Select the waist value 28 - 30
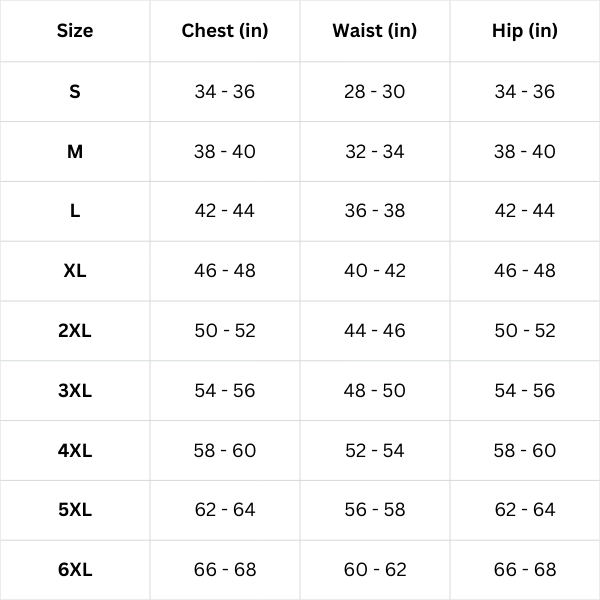The height and width of the screenshot is (600, 600). 375,92
